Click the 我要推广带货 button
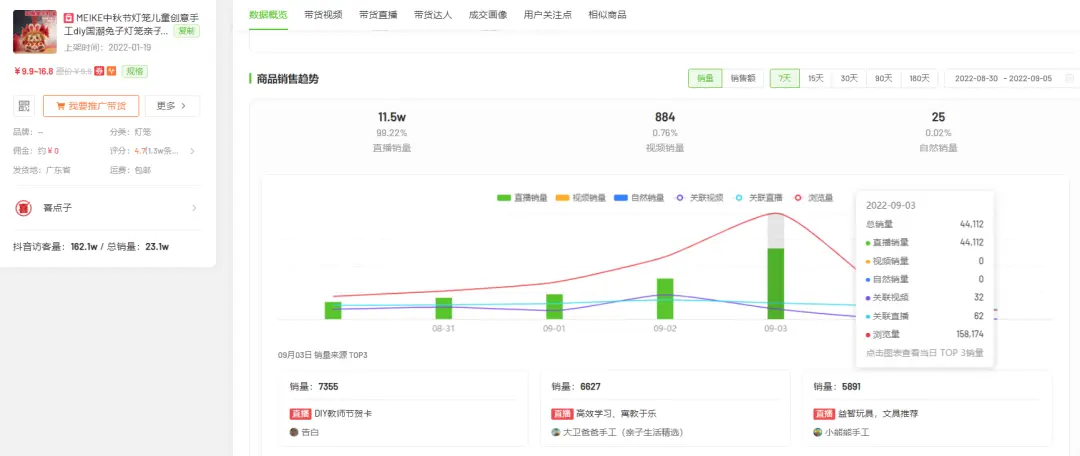The image size is (1080, 456). click(91, 106)
